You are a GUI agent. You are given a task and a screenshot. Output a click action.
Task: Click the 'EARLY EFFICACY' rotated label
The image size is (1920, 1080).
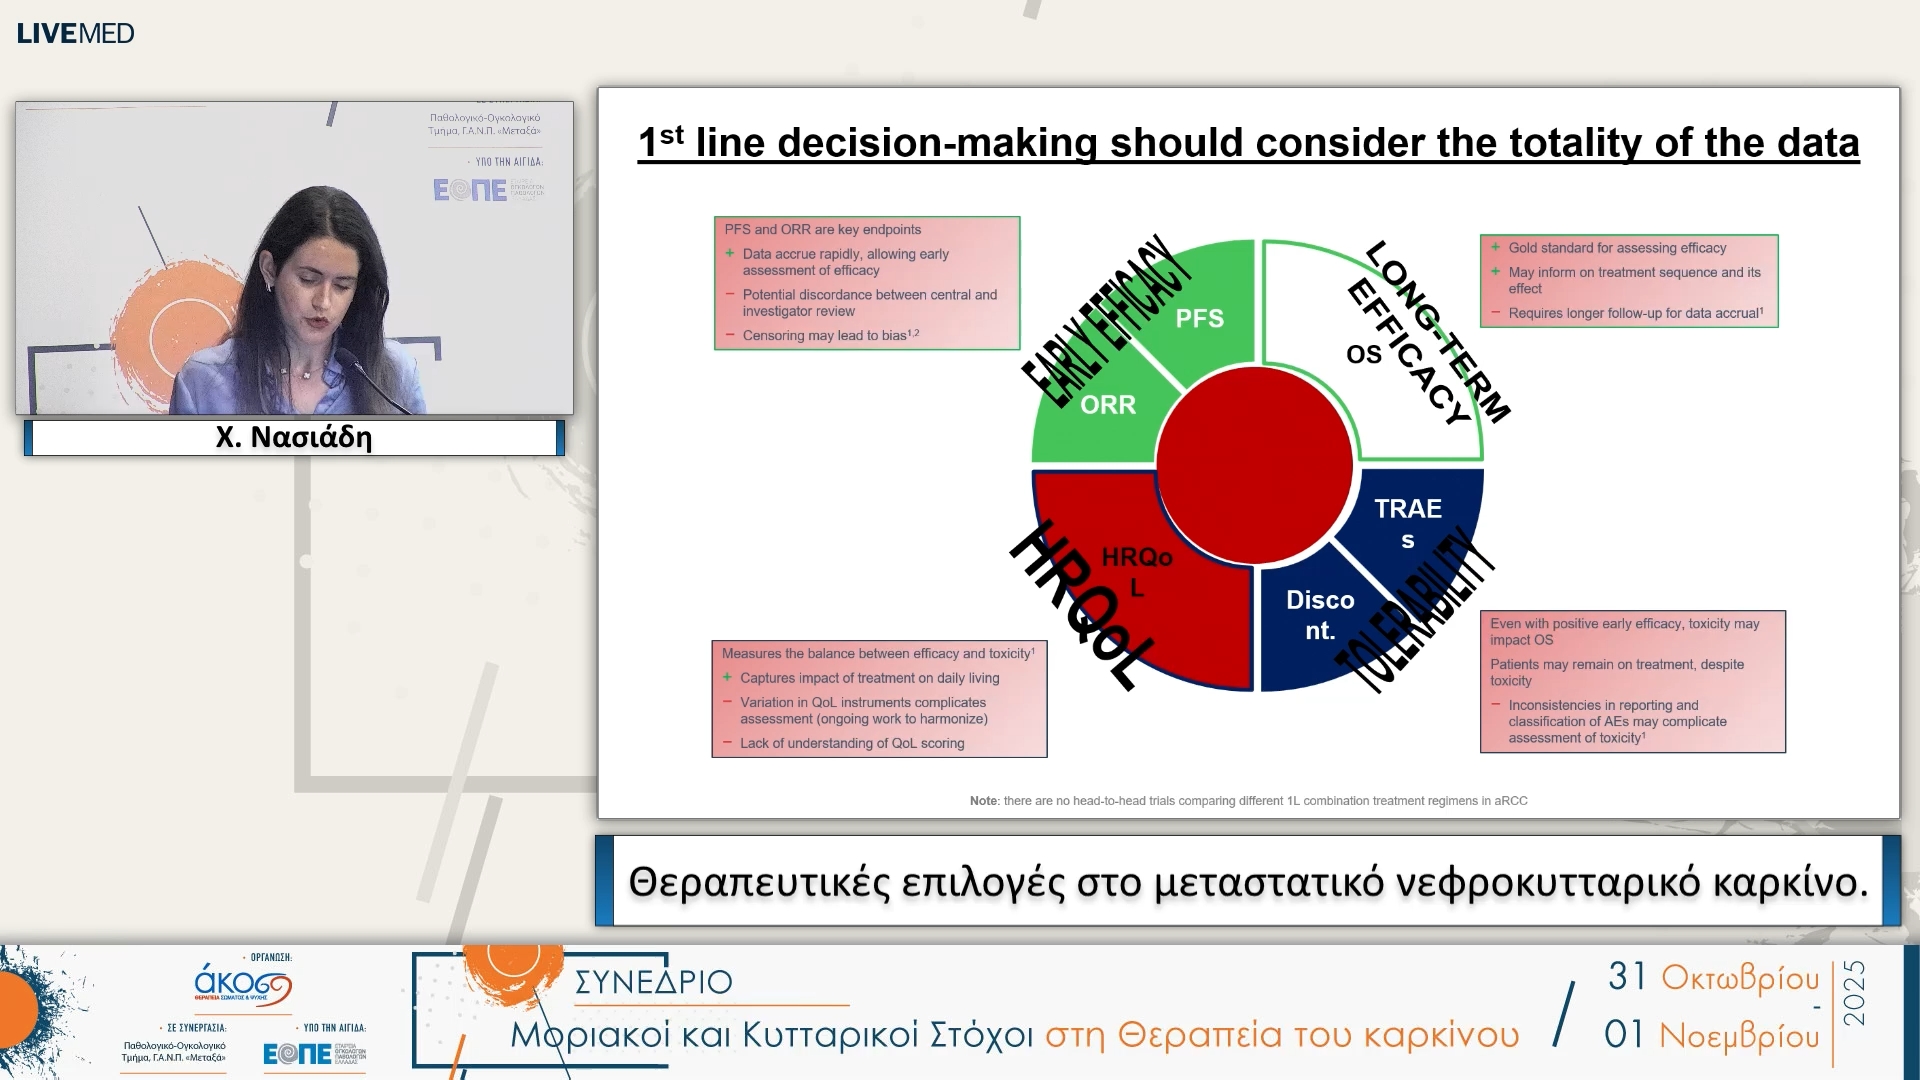tap(1107, 322)
